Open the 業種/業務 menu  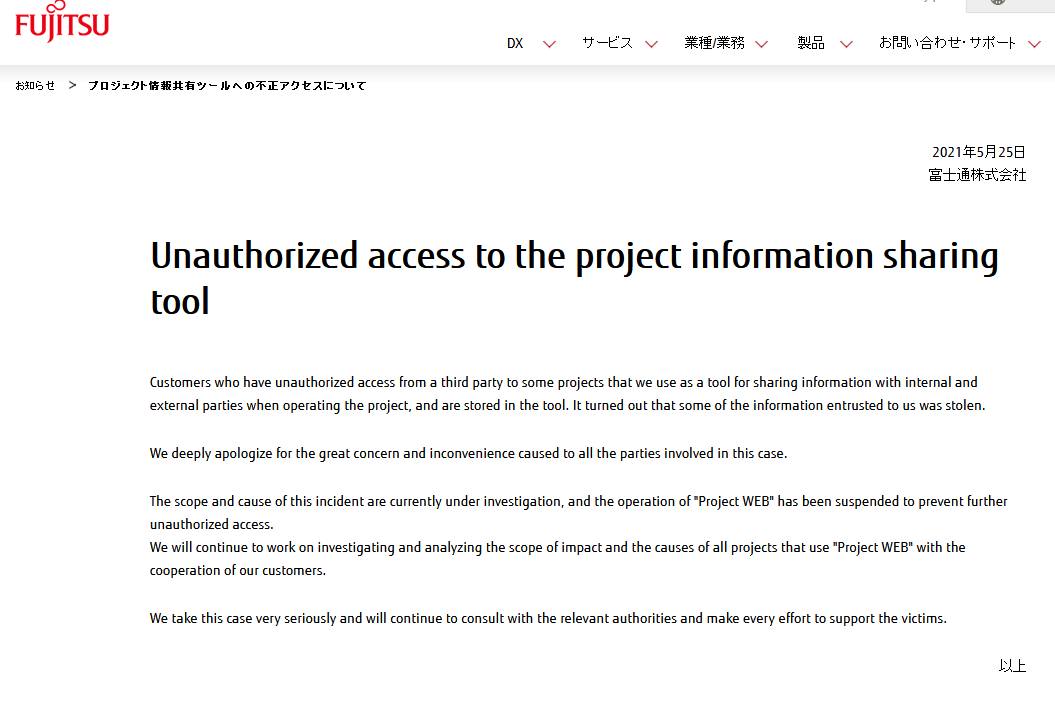click(x=714, y=43)
